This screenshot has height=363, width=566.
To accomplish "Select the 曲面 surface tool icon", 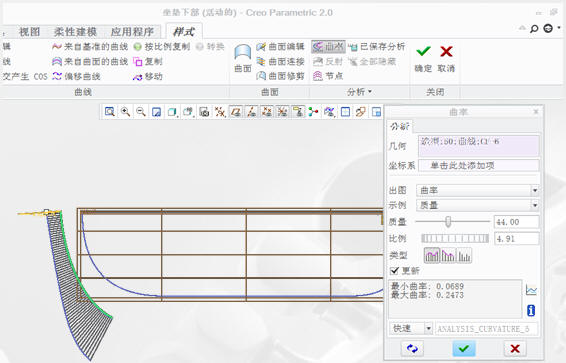I will point(243,53).
